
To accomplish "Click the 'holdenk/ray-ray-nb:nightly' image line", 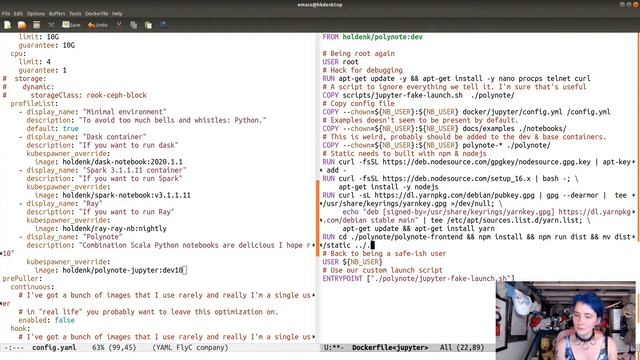I will 100,229.
